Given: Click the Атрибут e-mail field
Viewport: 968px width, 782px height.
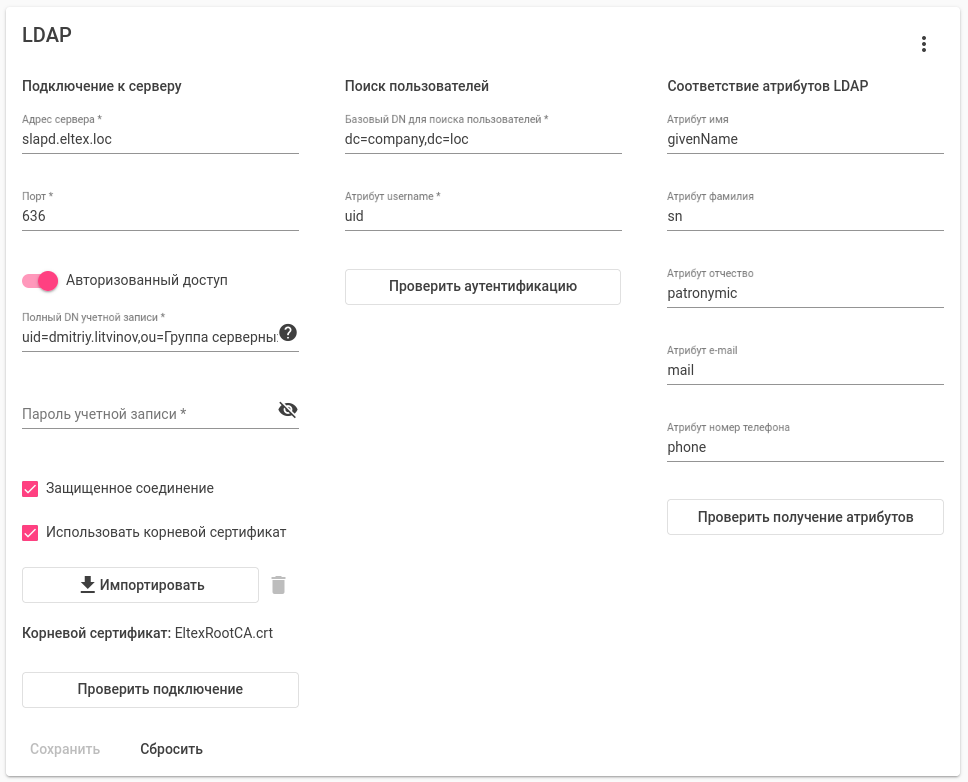Looking at the screenshot, I should (x=805, y=370).
